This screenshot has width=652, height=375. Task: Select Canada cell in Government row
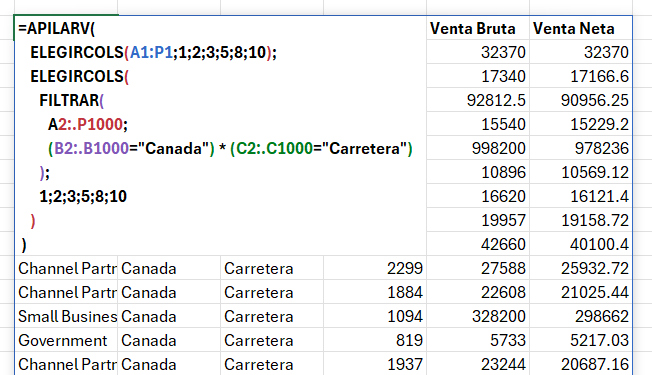(x=169, y=340)
